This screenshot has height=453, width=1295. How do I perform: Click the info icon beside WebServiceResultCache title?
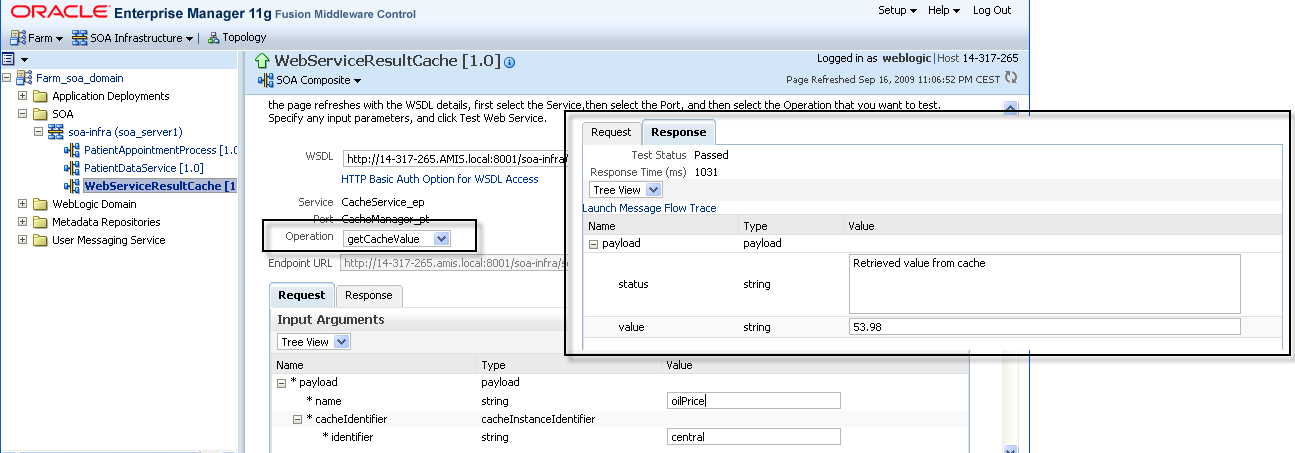click(510, 62)
